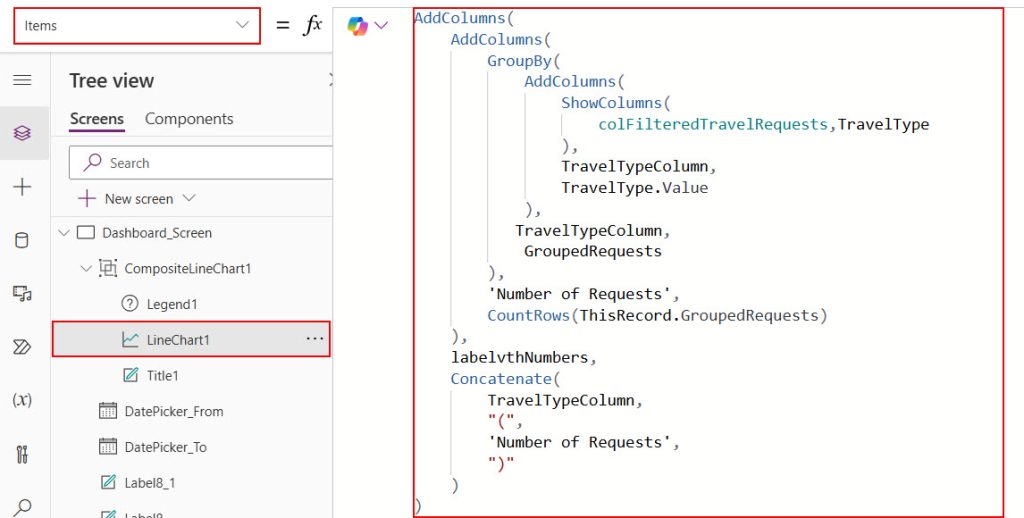
Task: Click colFilteredTravelRequests in the formula
Action: point(713,124)
